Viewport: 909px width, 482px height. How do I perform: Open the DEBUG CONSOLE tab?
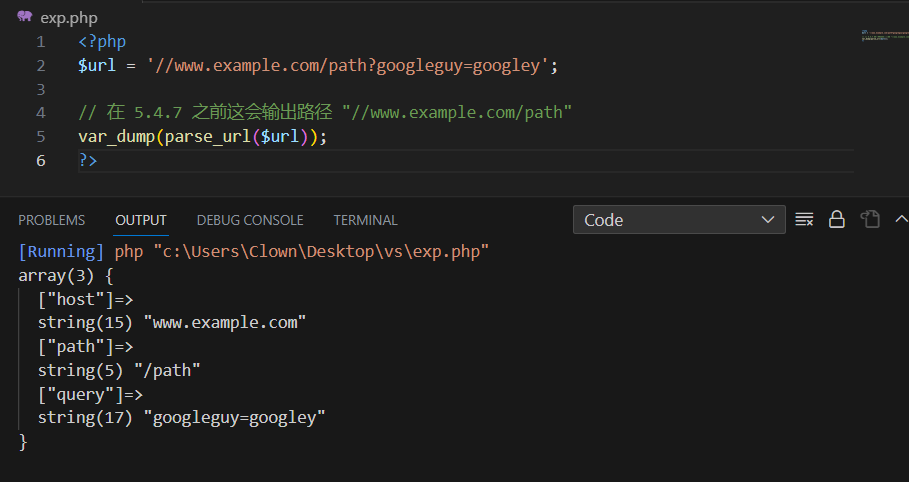point(250,220)
